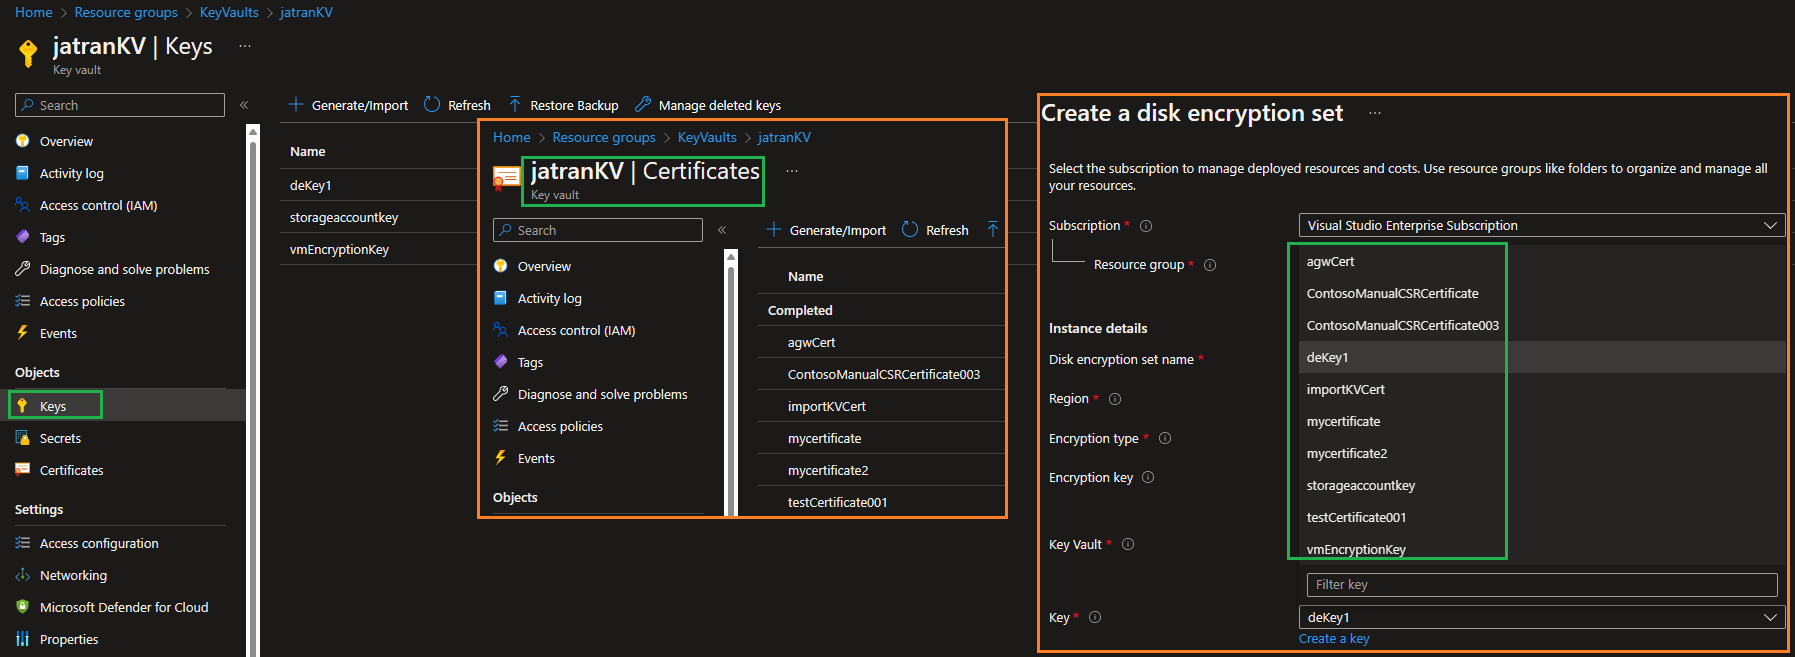Open Diagnose and solve problems in Certificates panel
1795x657 pixels.
pyautogui.click(x=602, y=394)
